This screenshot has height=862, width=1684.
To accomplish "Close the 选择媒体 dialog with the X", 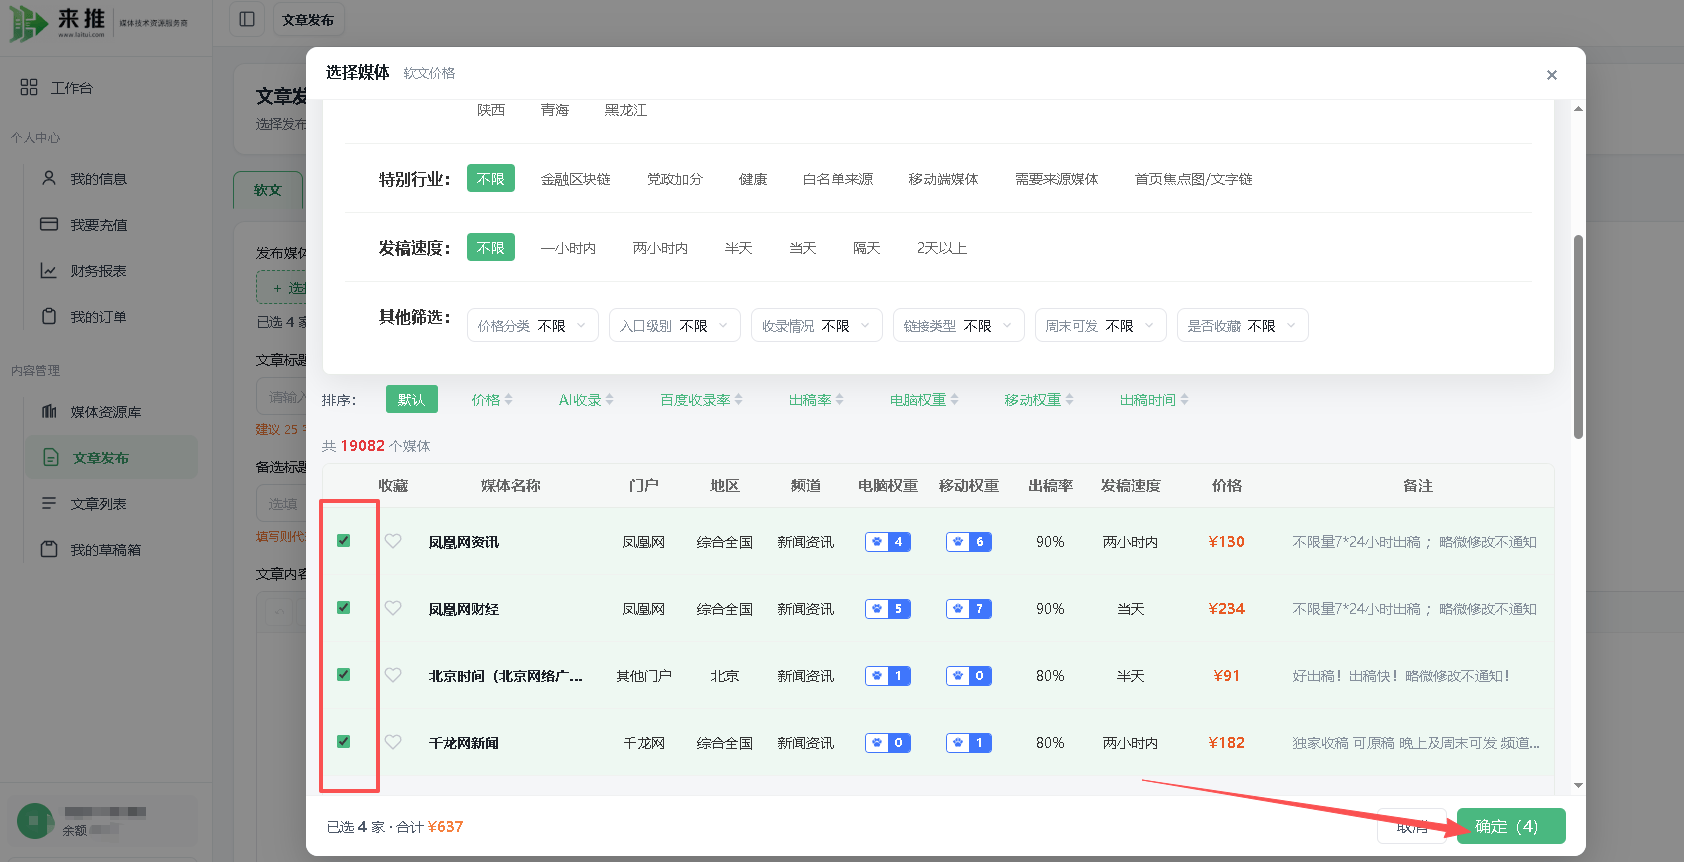I will coord(1552,75).
